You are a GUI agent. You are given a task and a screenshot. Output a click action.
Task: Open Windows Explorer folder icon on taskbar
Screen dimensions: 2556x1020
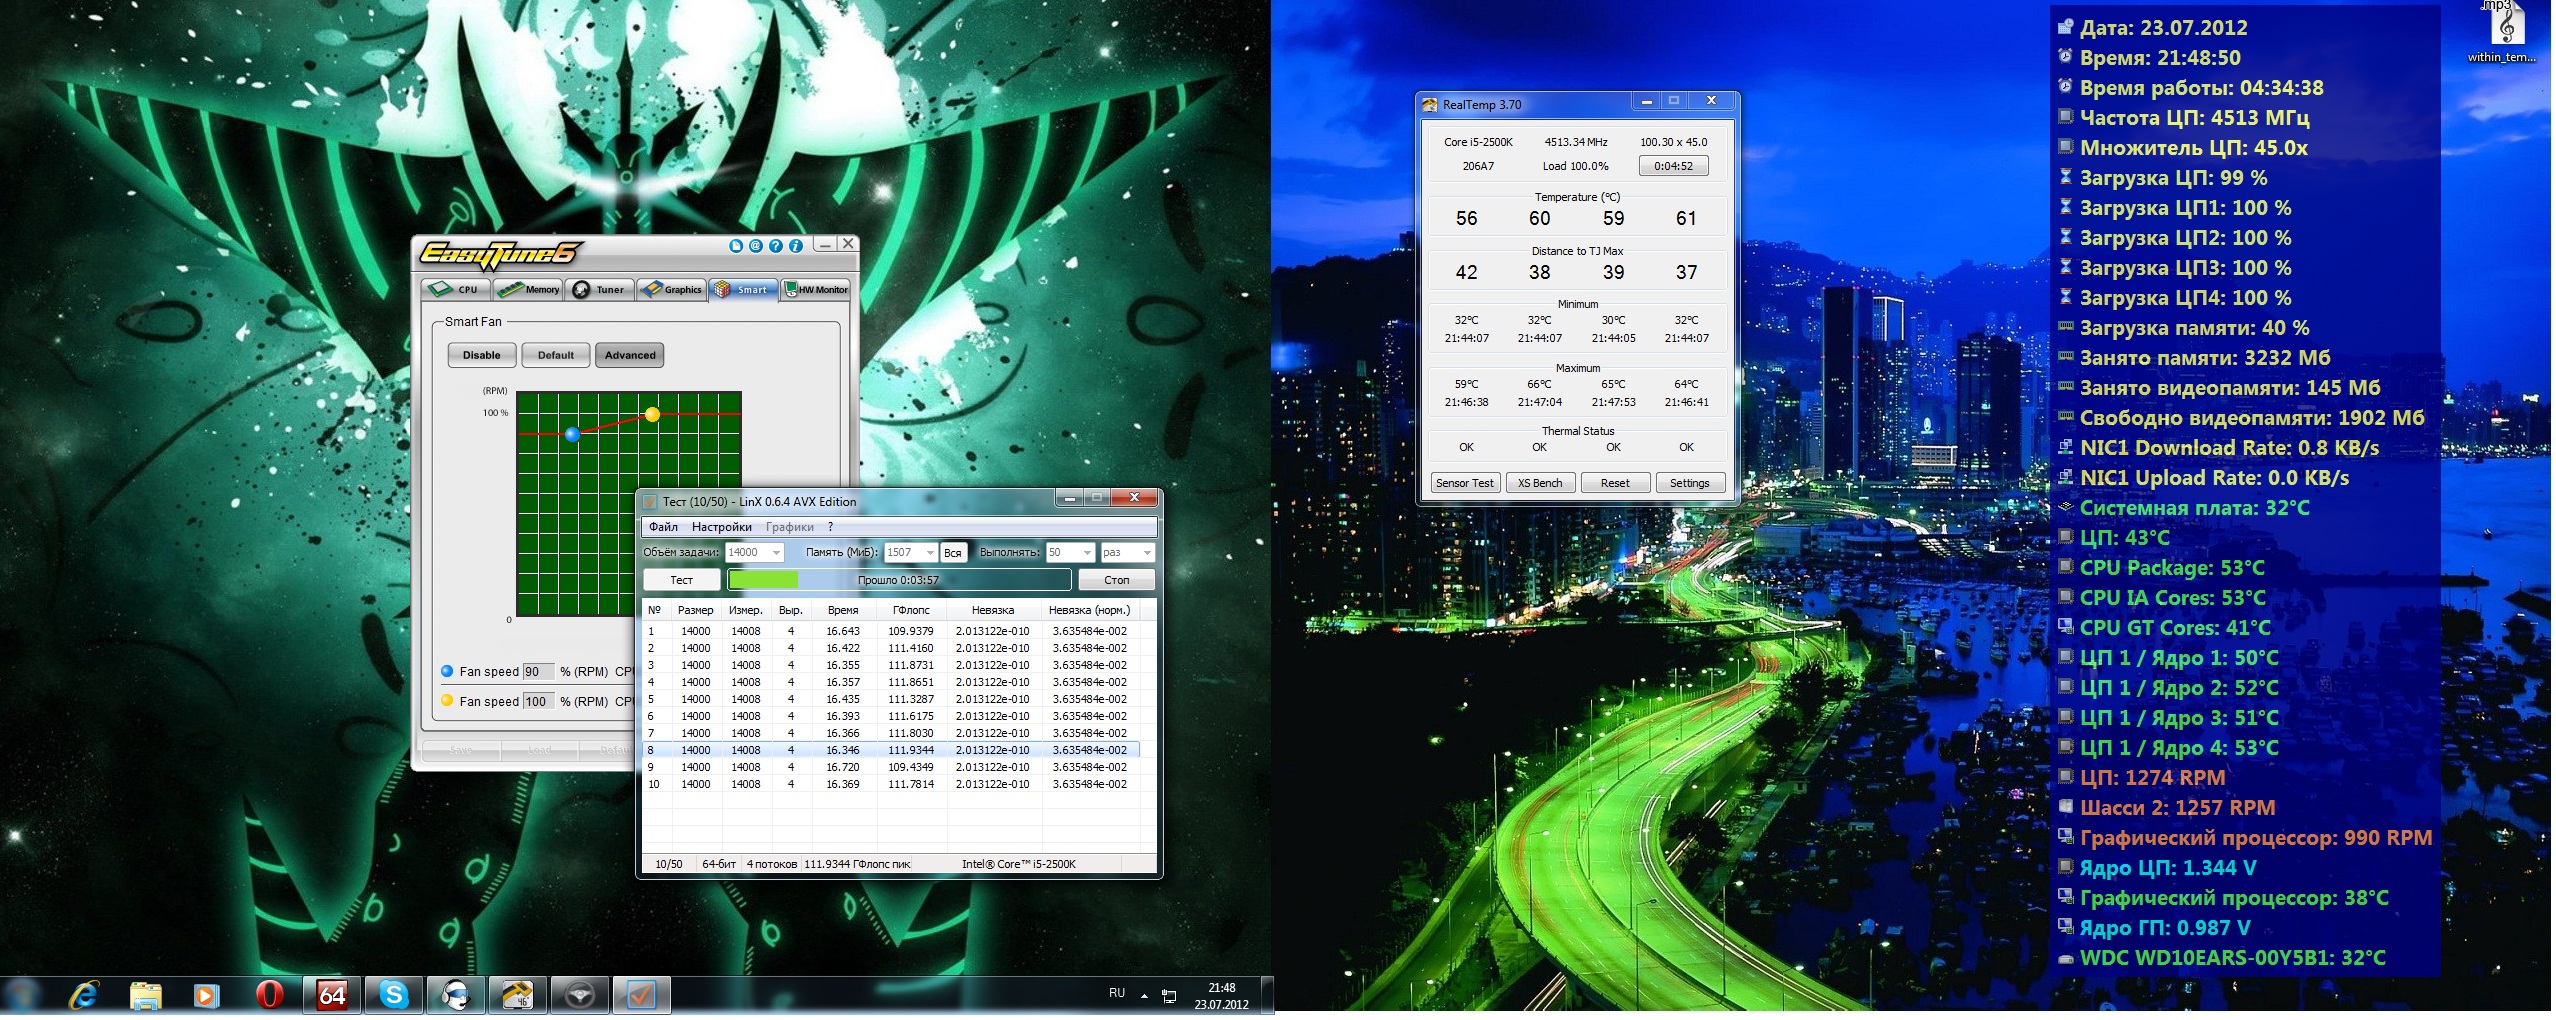pyautogui.click(x=146, y=995)
